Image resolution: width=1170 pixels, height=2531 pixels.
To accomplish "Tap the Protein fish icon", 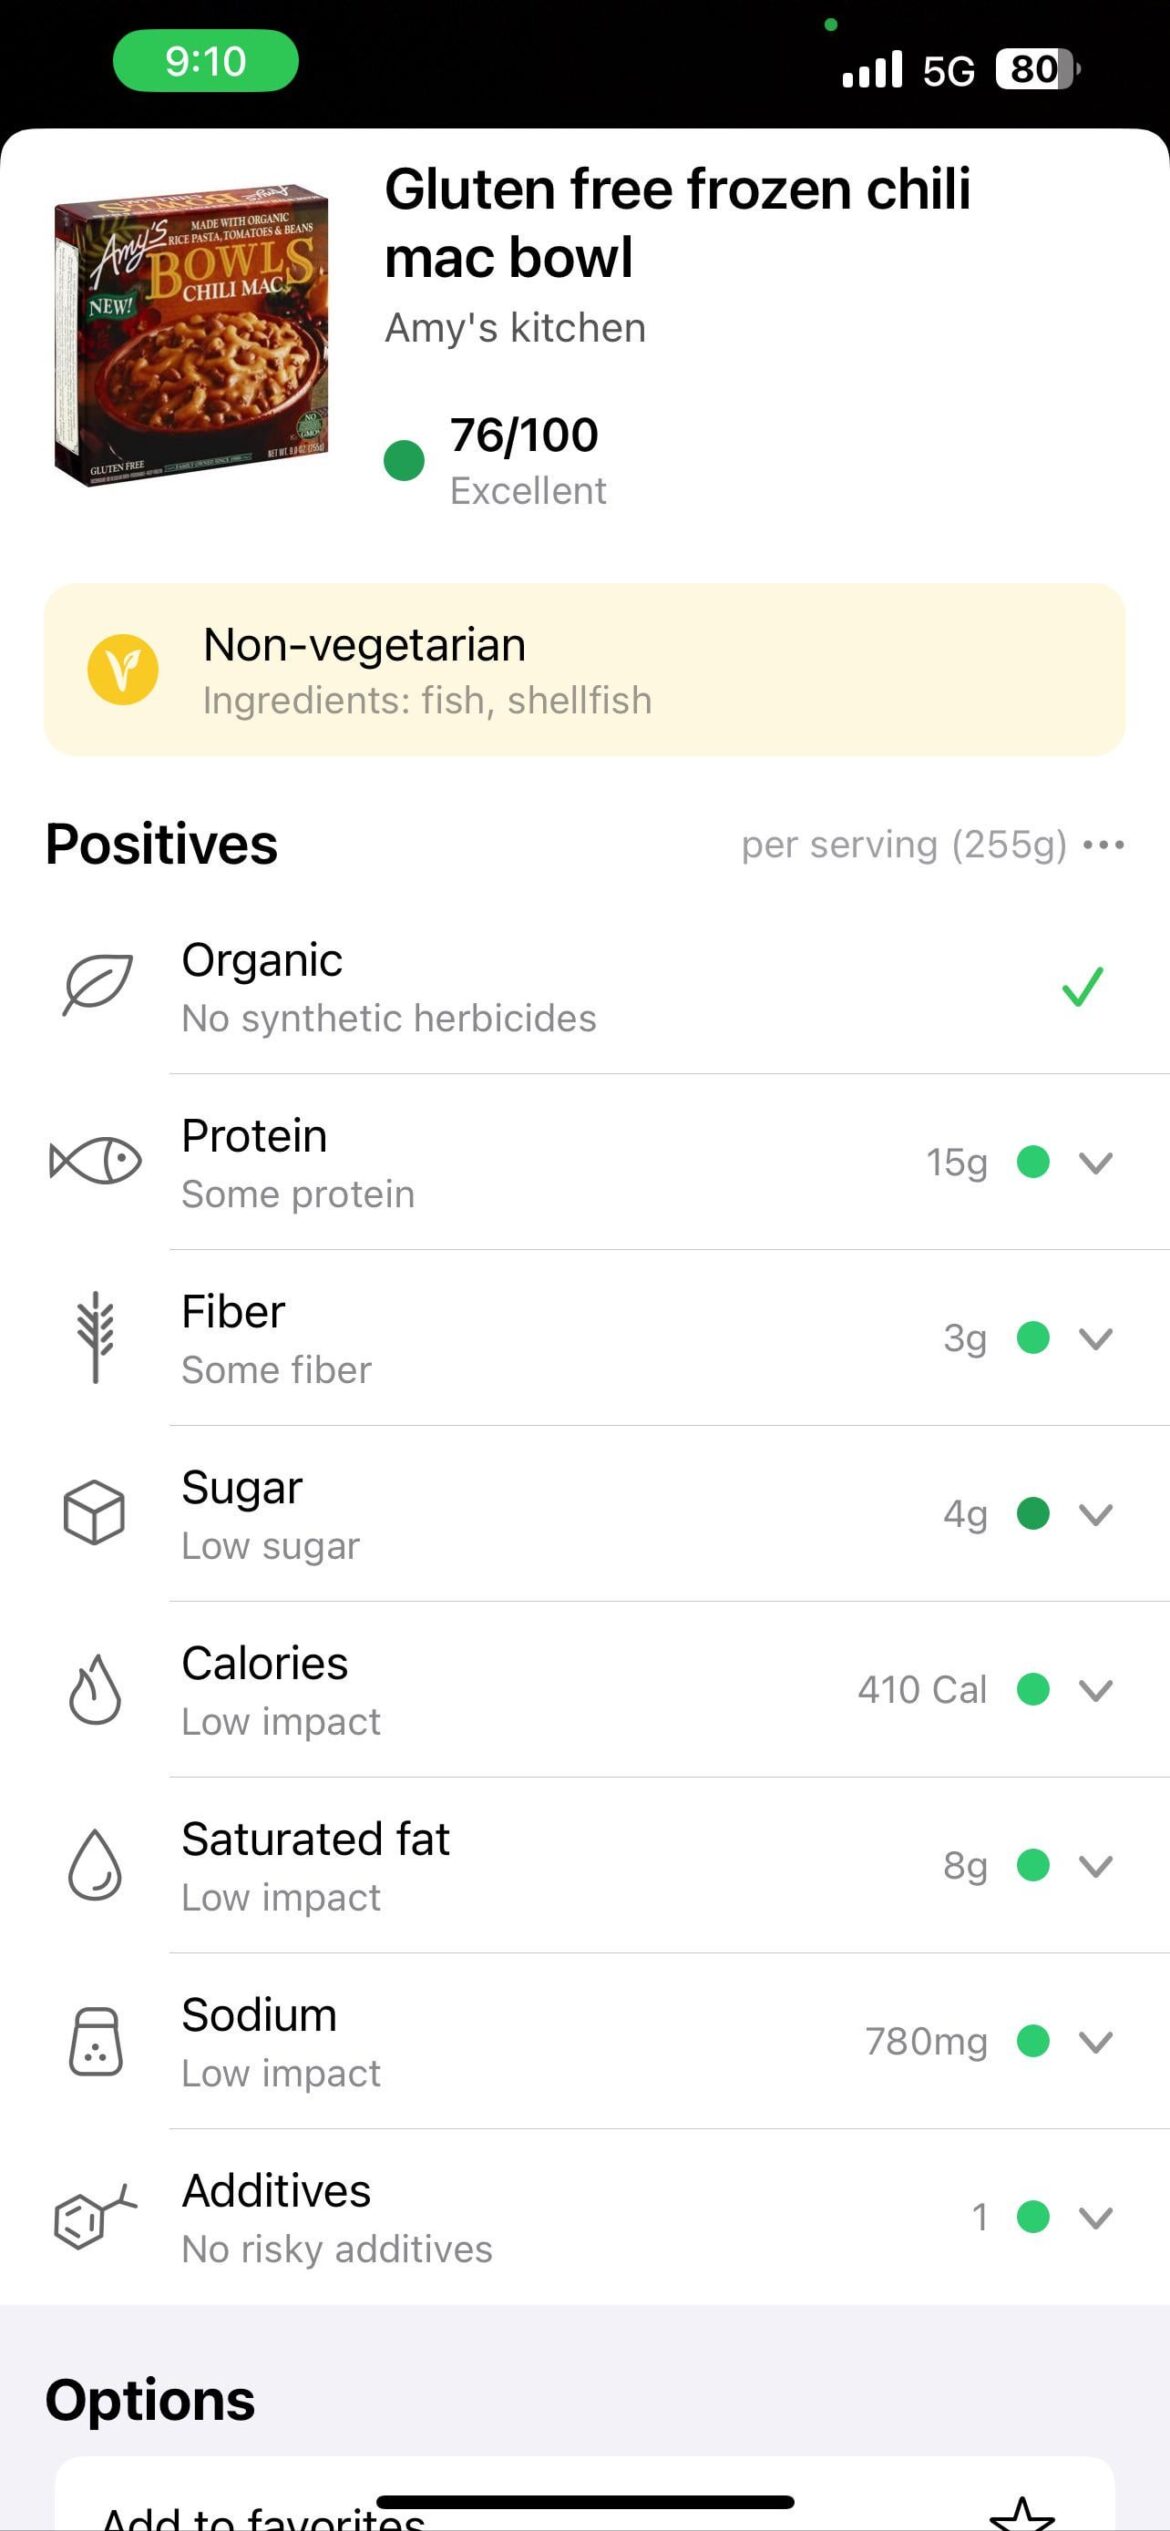I will point(96,1161).
